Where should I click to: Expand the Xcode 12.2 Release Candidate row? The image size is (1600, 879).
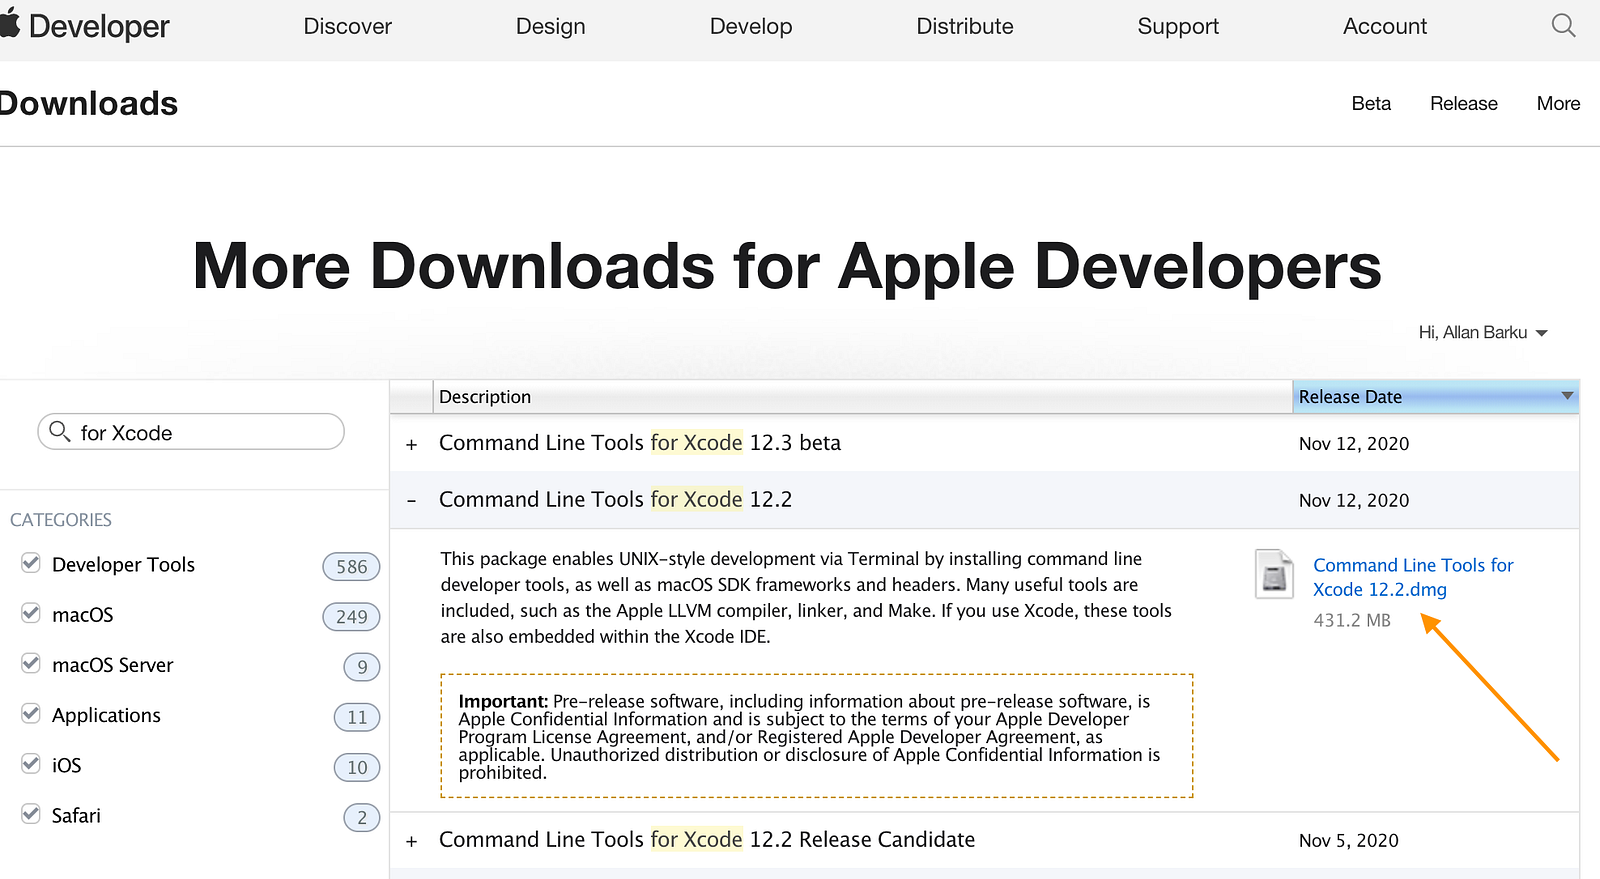coord(411,841)
